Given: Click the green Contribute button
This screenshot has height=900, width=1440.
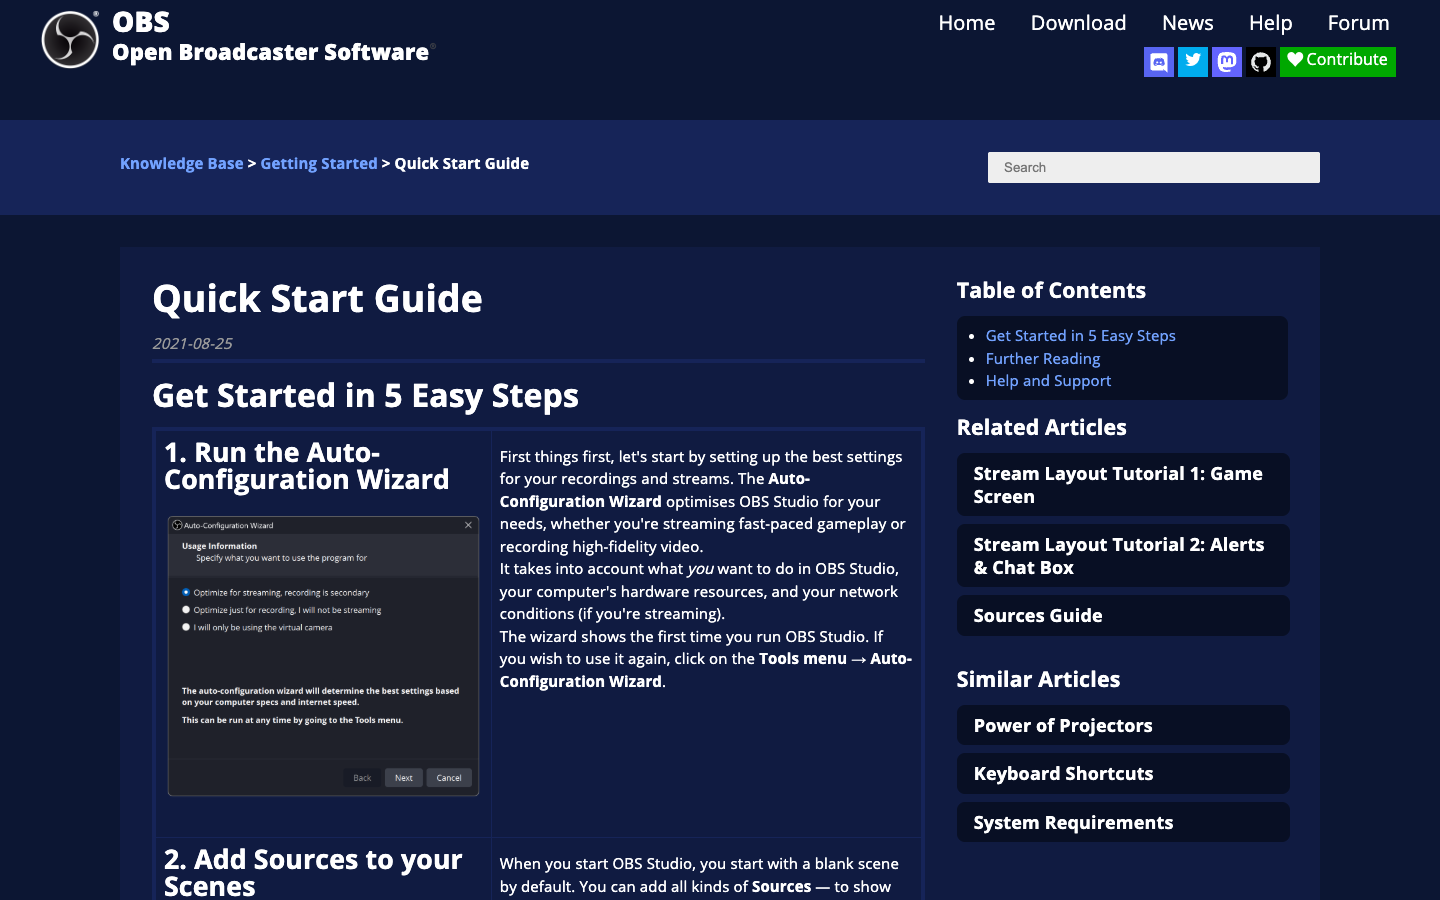Looking at the screenshot, I should pyautogui.click(x=1337, y=61).
